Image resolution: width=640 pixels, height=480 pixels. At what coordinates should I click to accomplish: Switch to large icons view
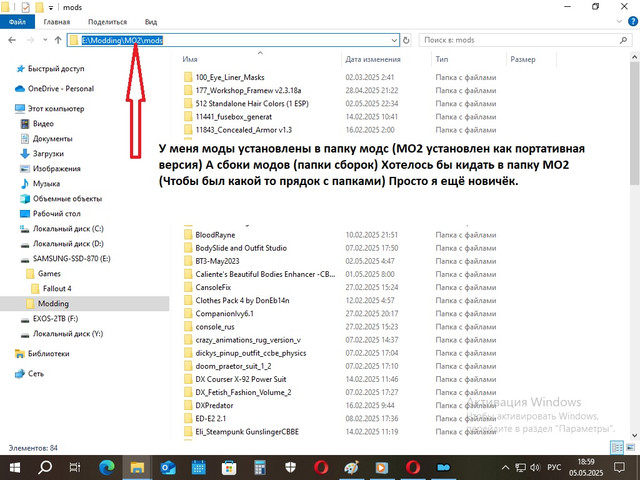tap(630, 448)
